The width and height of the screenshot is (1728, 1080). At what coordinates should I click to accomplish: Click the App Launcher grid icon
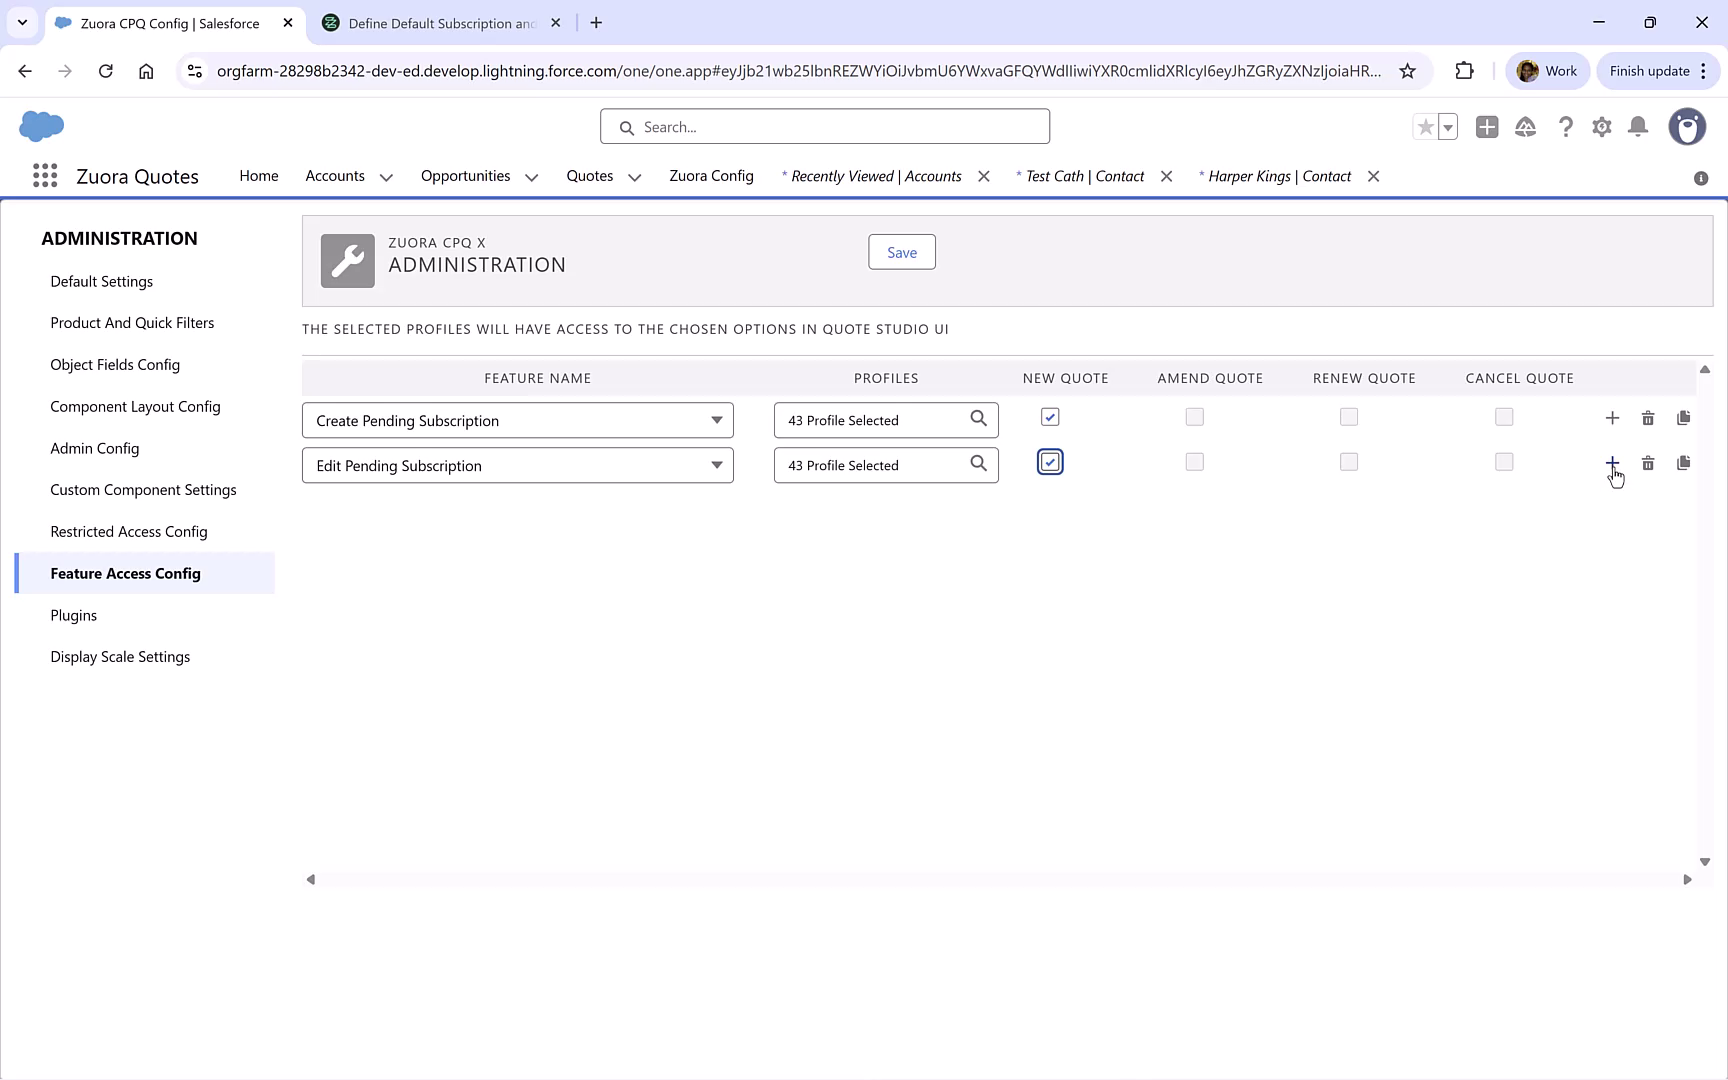pyautogui.click(x=44, y=175)
